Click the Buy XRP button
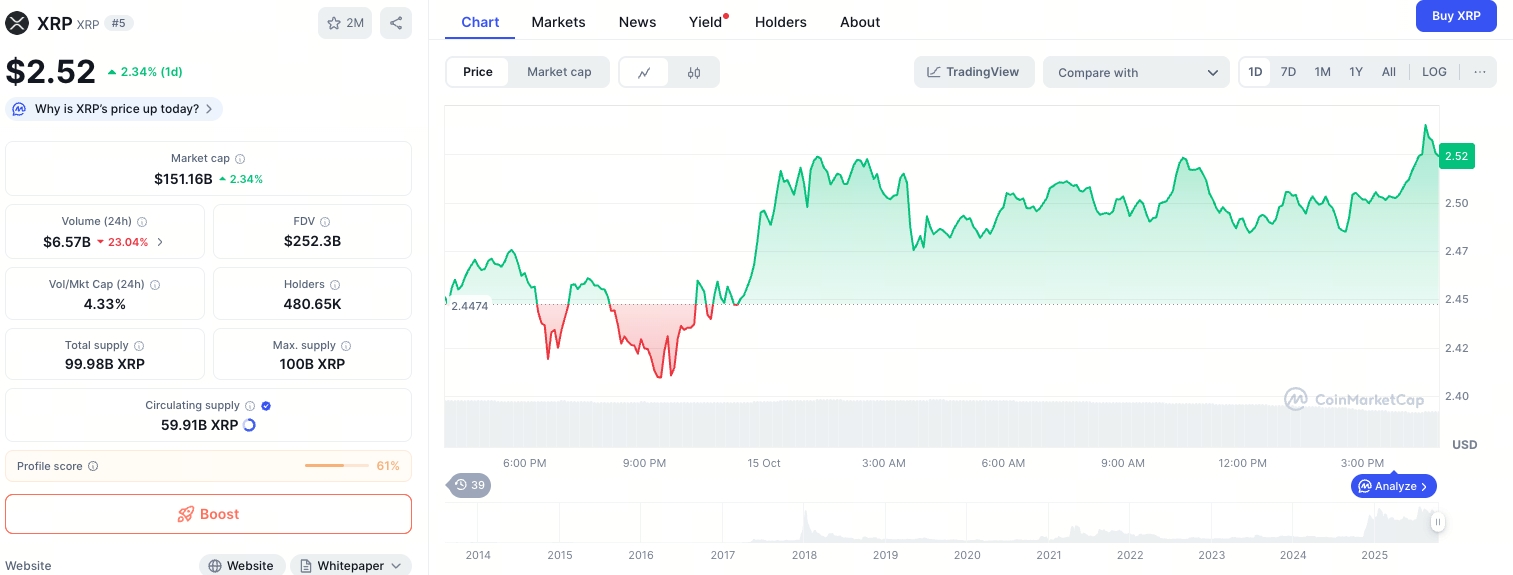The height and width of the screenshot is (575, 1513). tap(1455, 16)
